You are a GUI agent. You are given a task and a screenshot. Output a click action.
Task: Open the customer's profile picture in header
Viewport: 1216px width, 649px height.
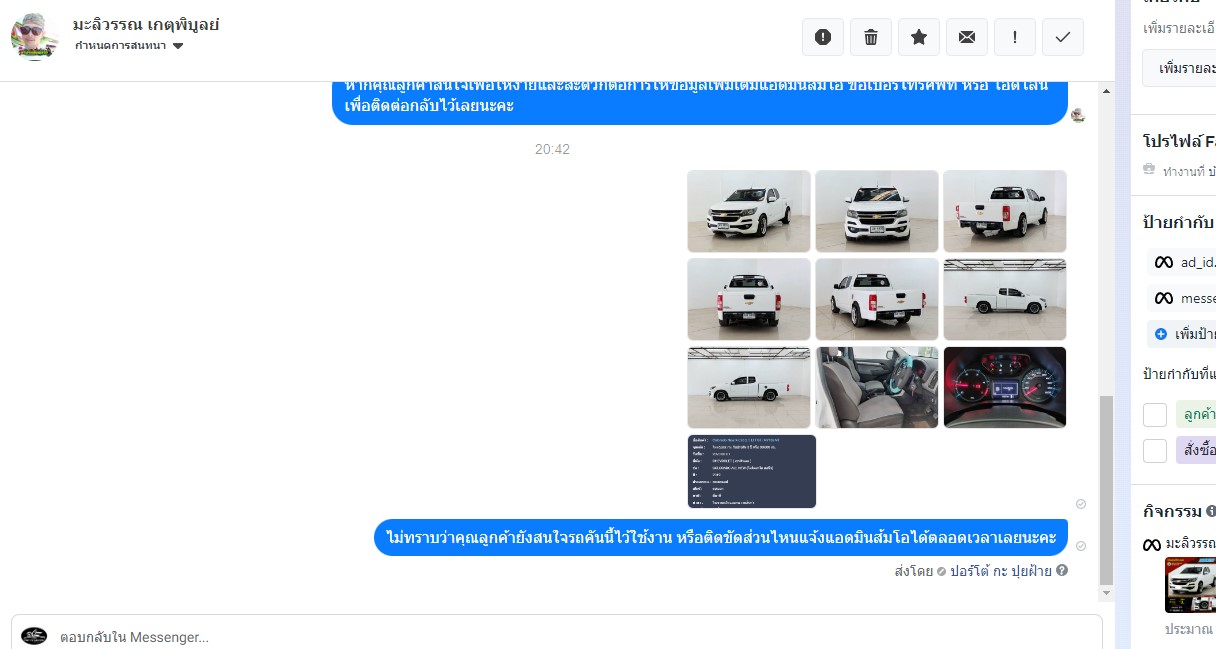pyautogui.click(x=35, y=37)
